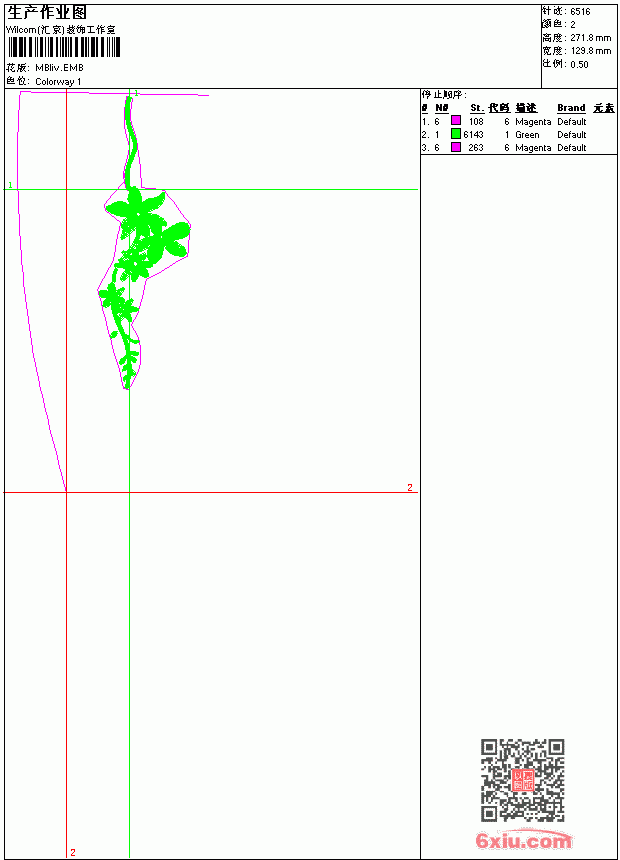Image resolution: width=620 pixels, height=860 pixels.
Task: Click the green swatch in stop row 2
Action: click(455, 134)
